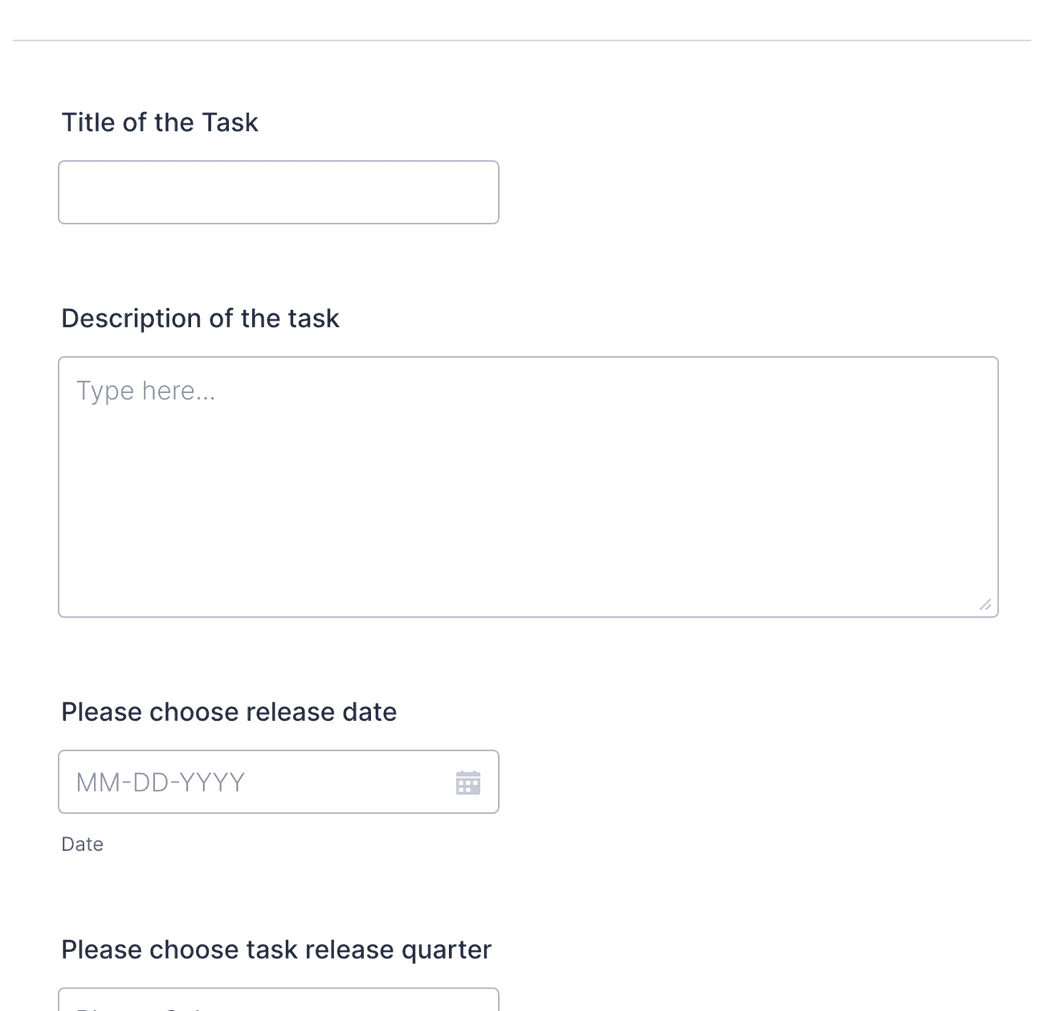Image resolution: width=1044 pixels, height=1011 pixels.
Task: Click the top border divider line
Action: click(522, 40)
